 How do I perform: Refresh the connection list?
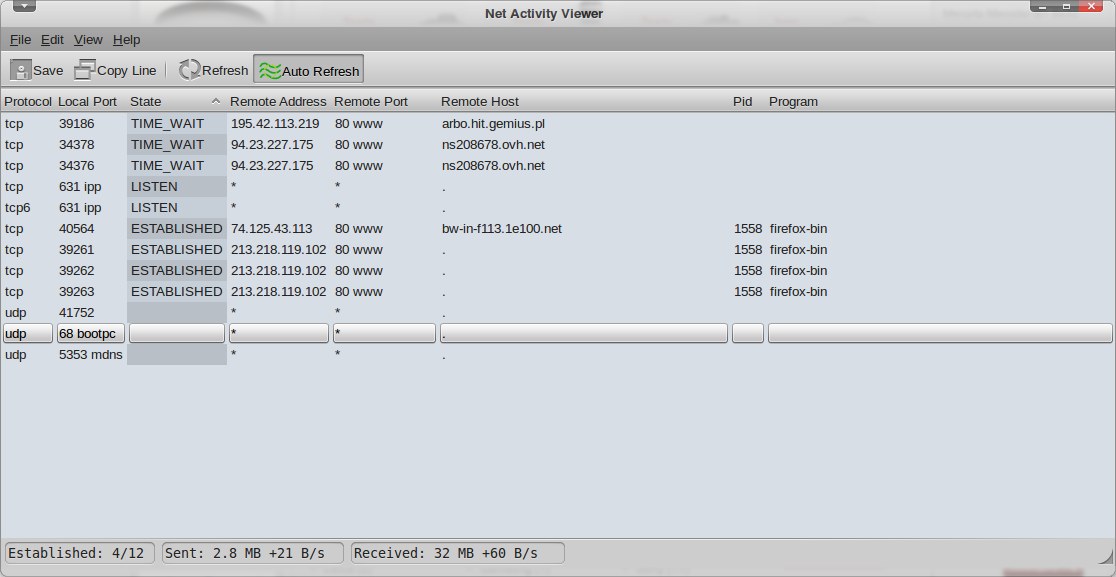(213, 70)
